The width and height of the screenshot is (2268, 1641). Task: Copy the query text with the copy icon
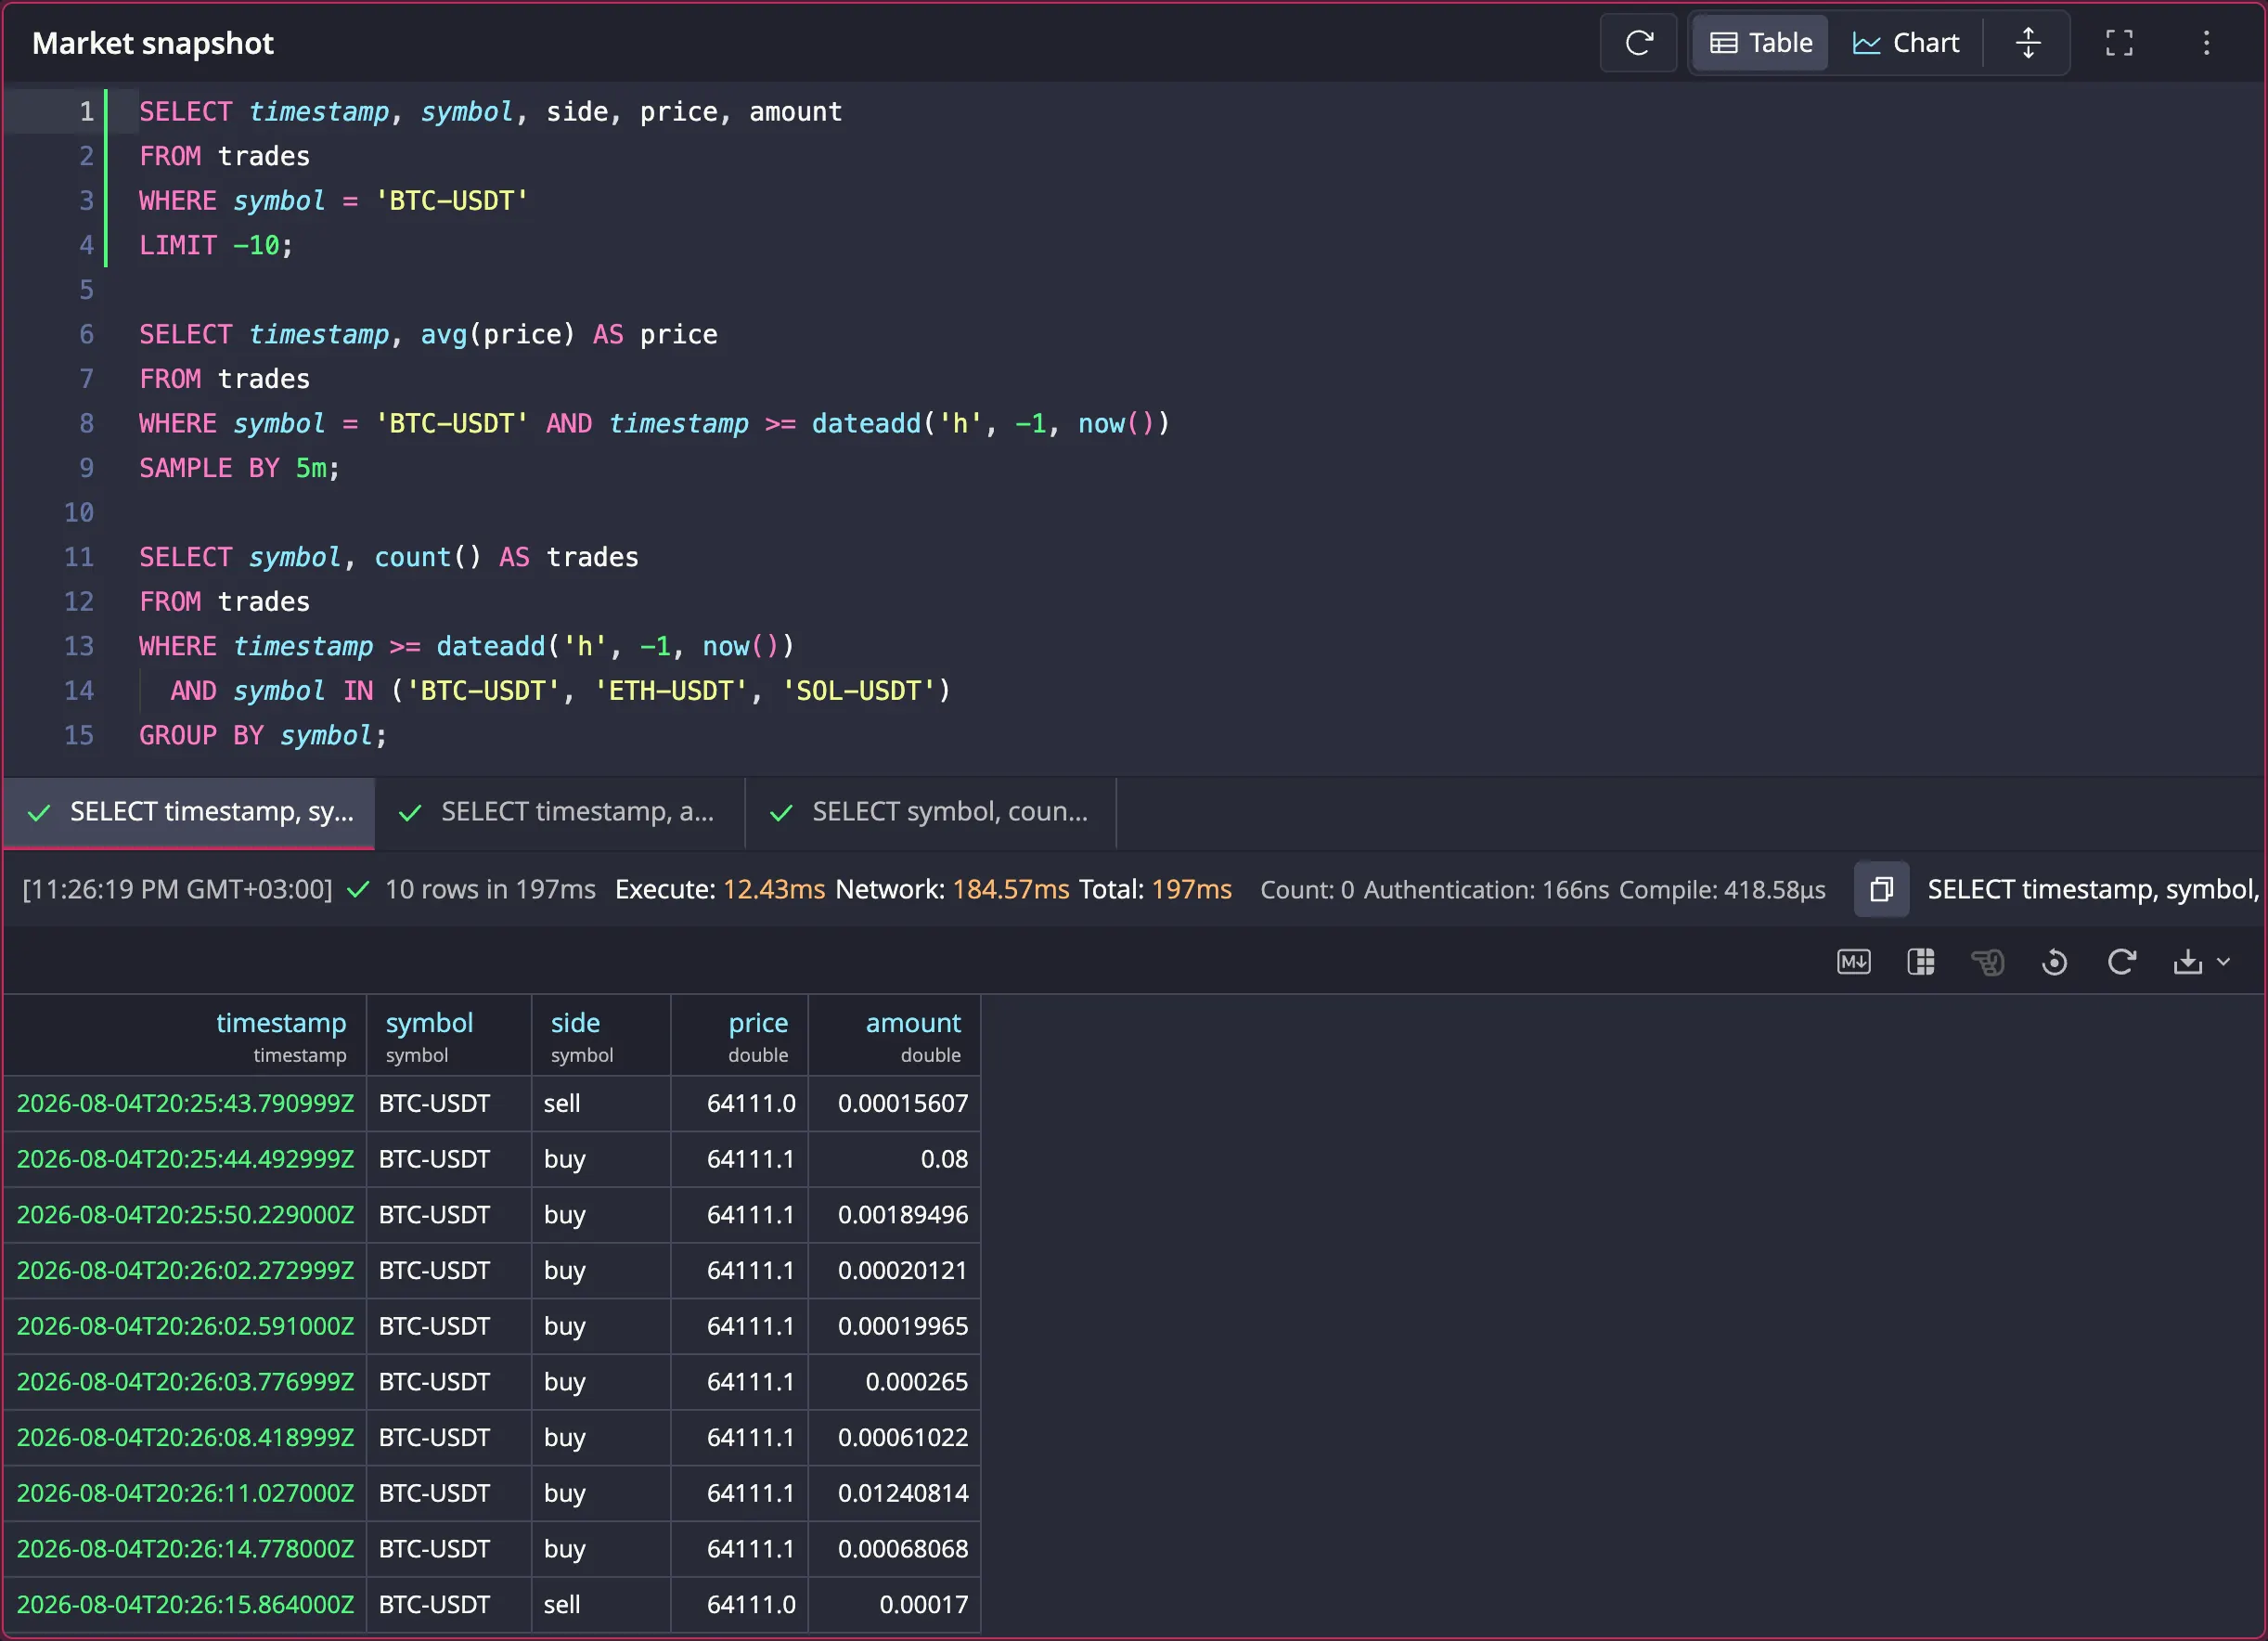[x=1881, y=889]
